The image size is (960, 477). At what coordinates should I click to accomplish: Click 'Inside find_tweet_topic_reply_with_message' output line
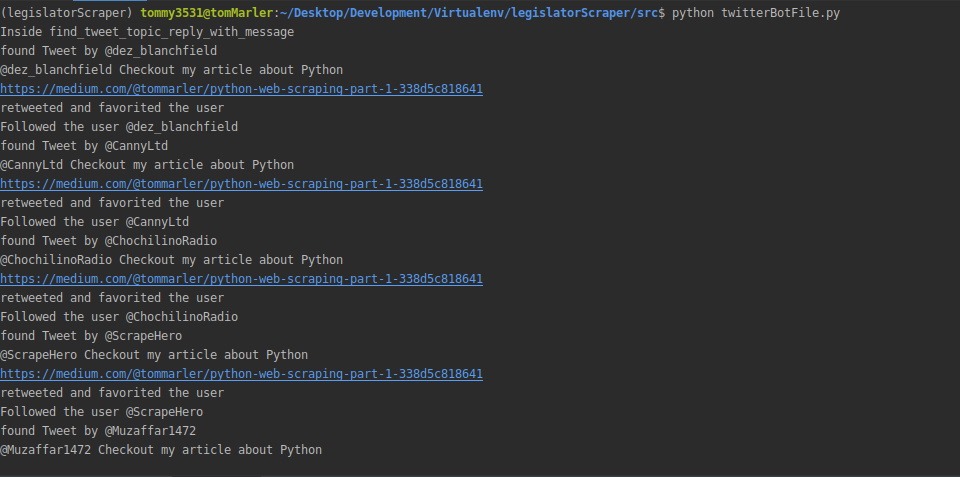click(x=147, y=32)
